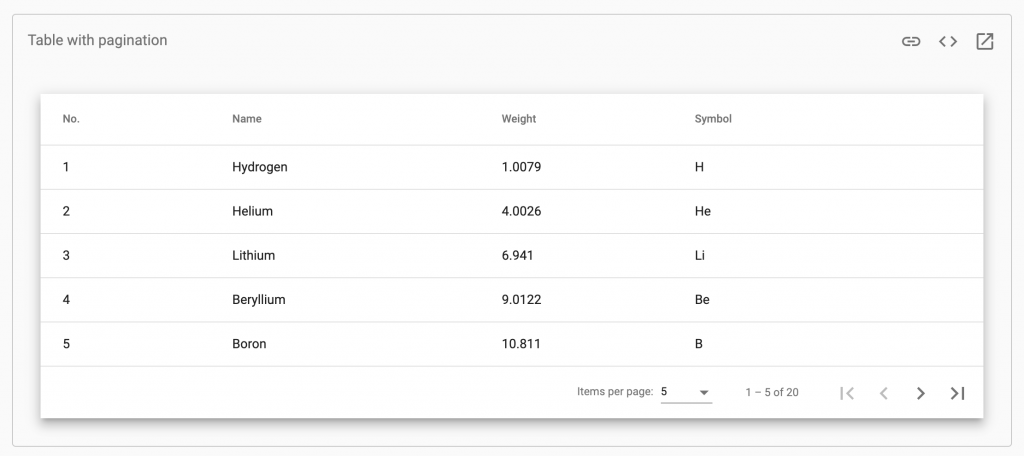Click the Weight column header

[x=519, y=119]
